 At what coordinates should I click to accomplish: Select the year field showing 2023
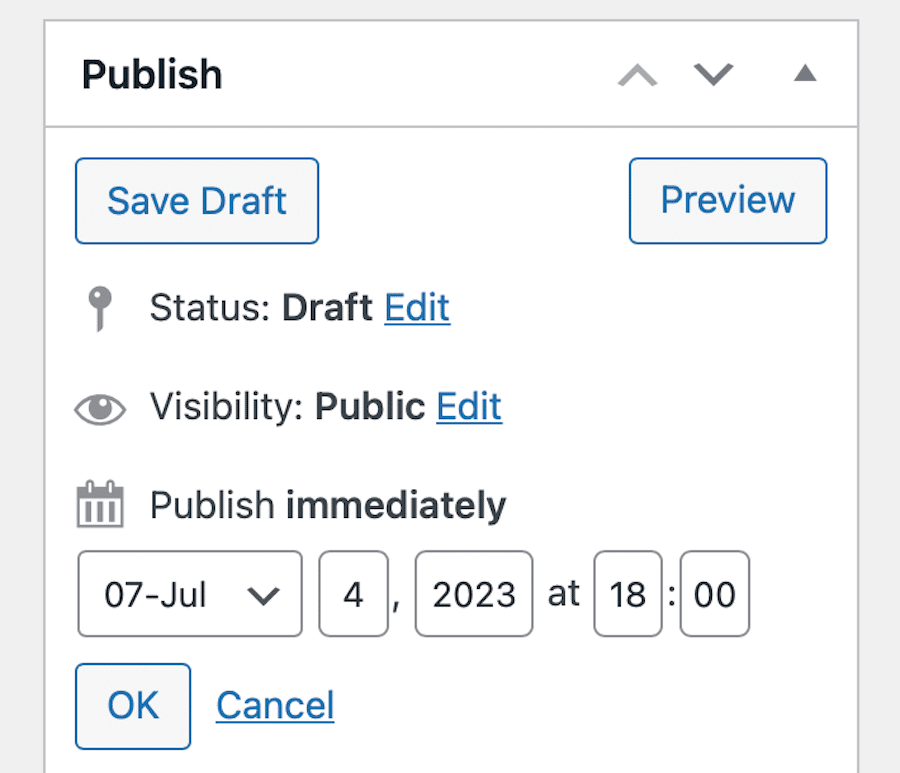coord(474,594)
